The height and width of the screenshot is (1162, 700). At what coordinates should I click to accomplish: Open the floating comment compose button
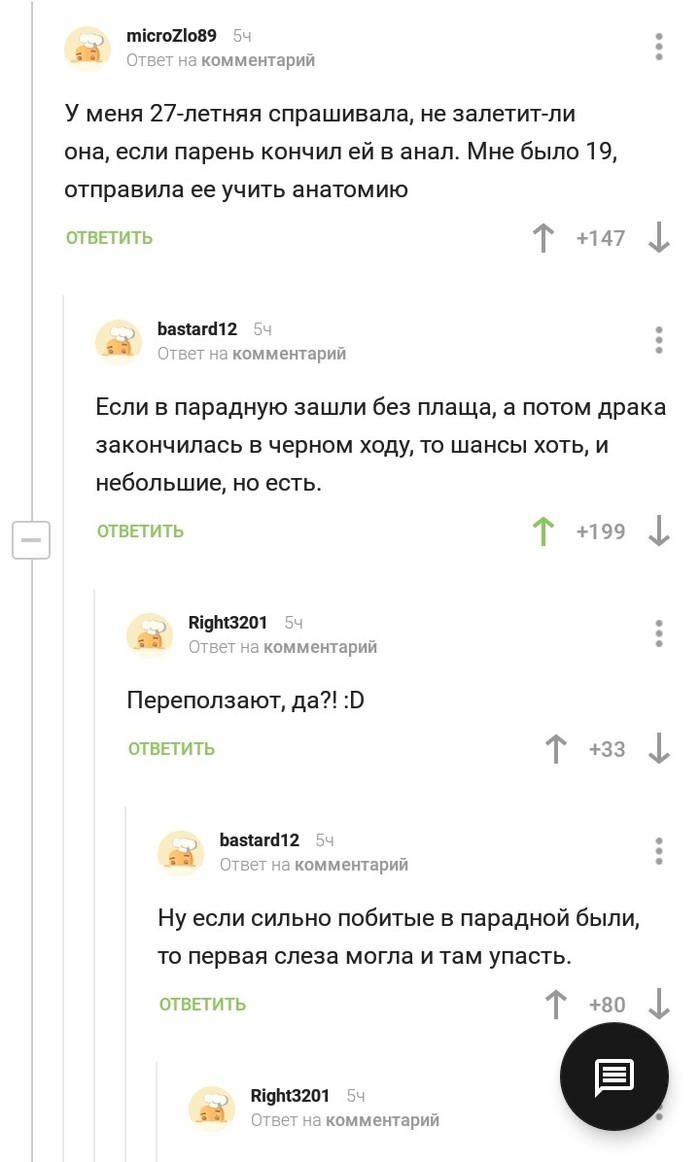(x=613, y=1076)
